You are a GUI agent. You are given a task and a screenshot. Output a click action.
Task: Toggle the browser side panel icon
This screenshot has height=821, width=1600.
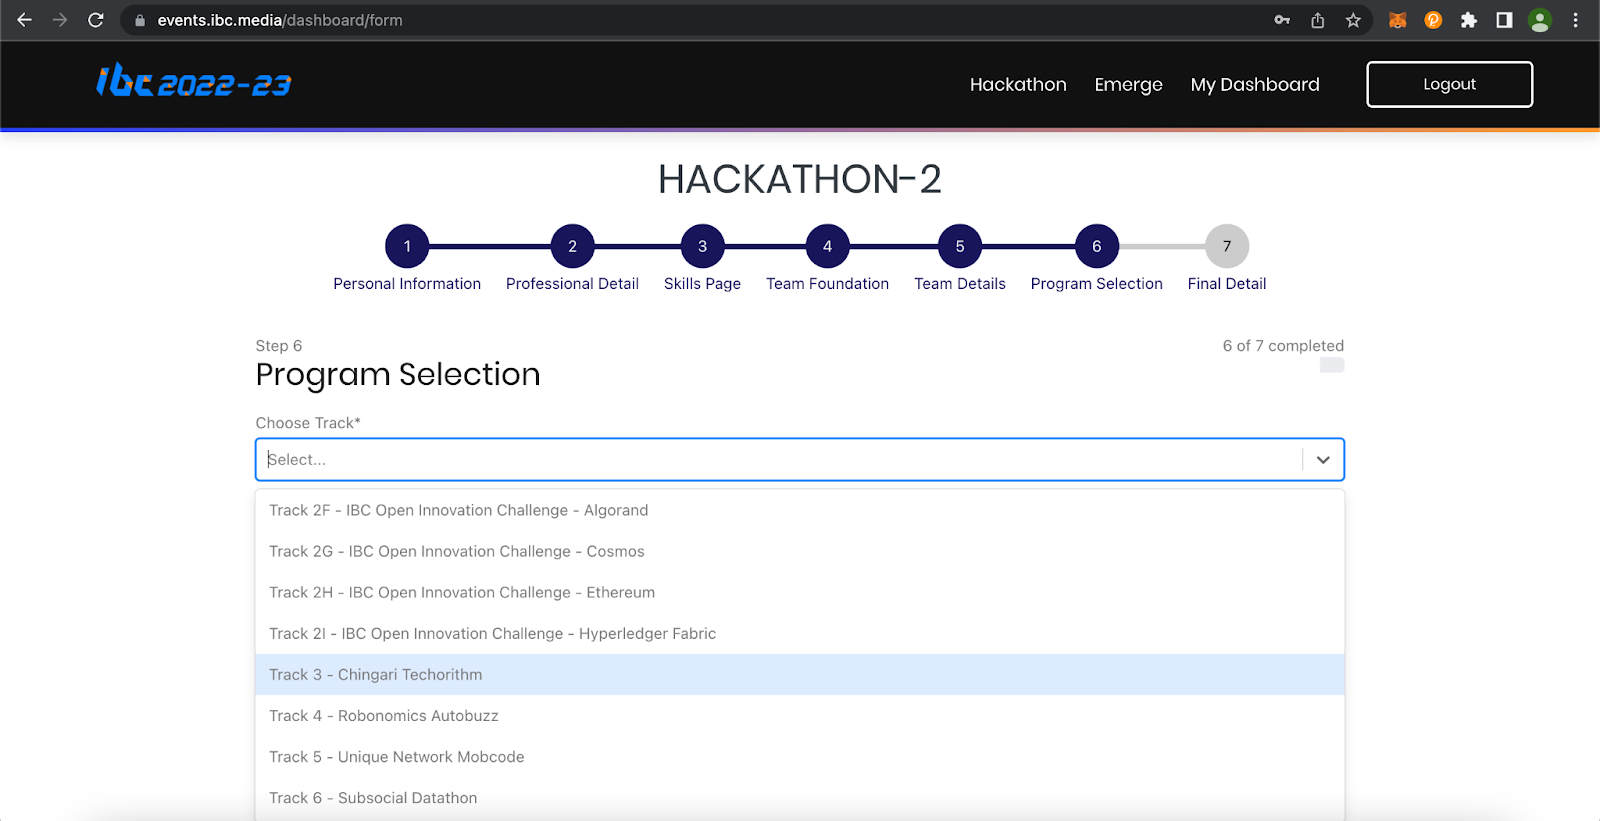(x=1504, y=20)
